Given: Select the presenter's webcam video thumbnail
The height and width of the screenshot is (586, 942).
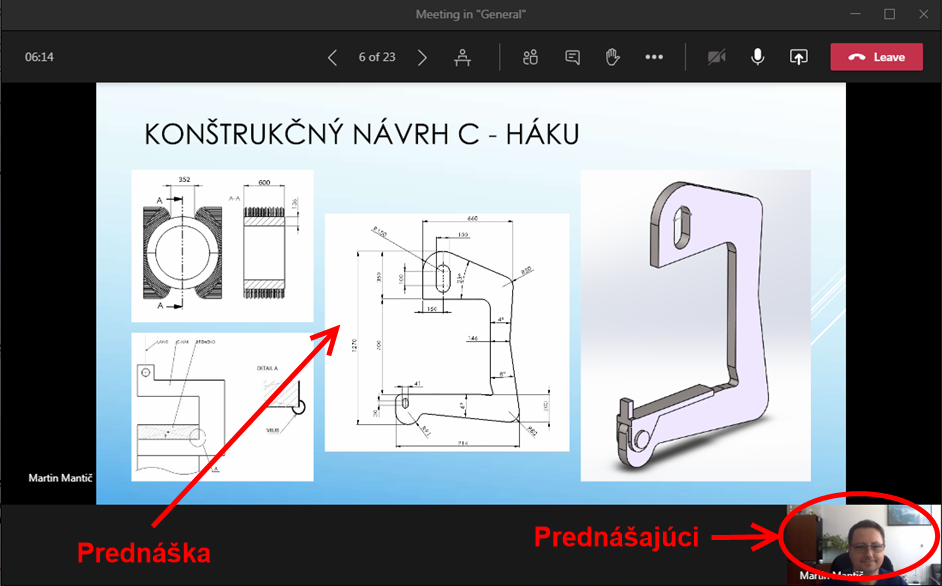Looking at the screenshot, I should click(x=863, y=542).
